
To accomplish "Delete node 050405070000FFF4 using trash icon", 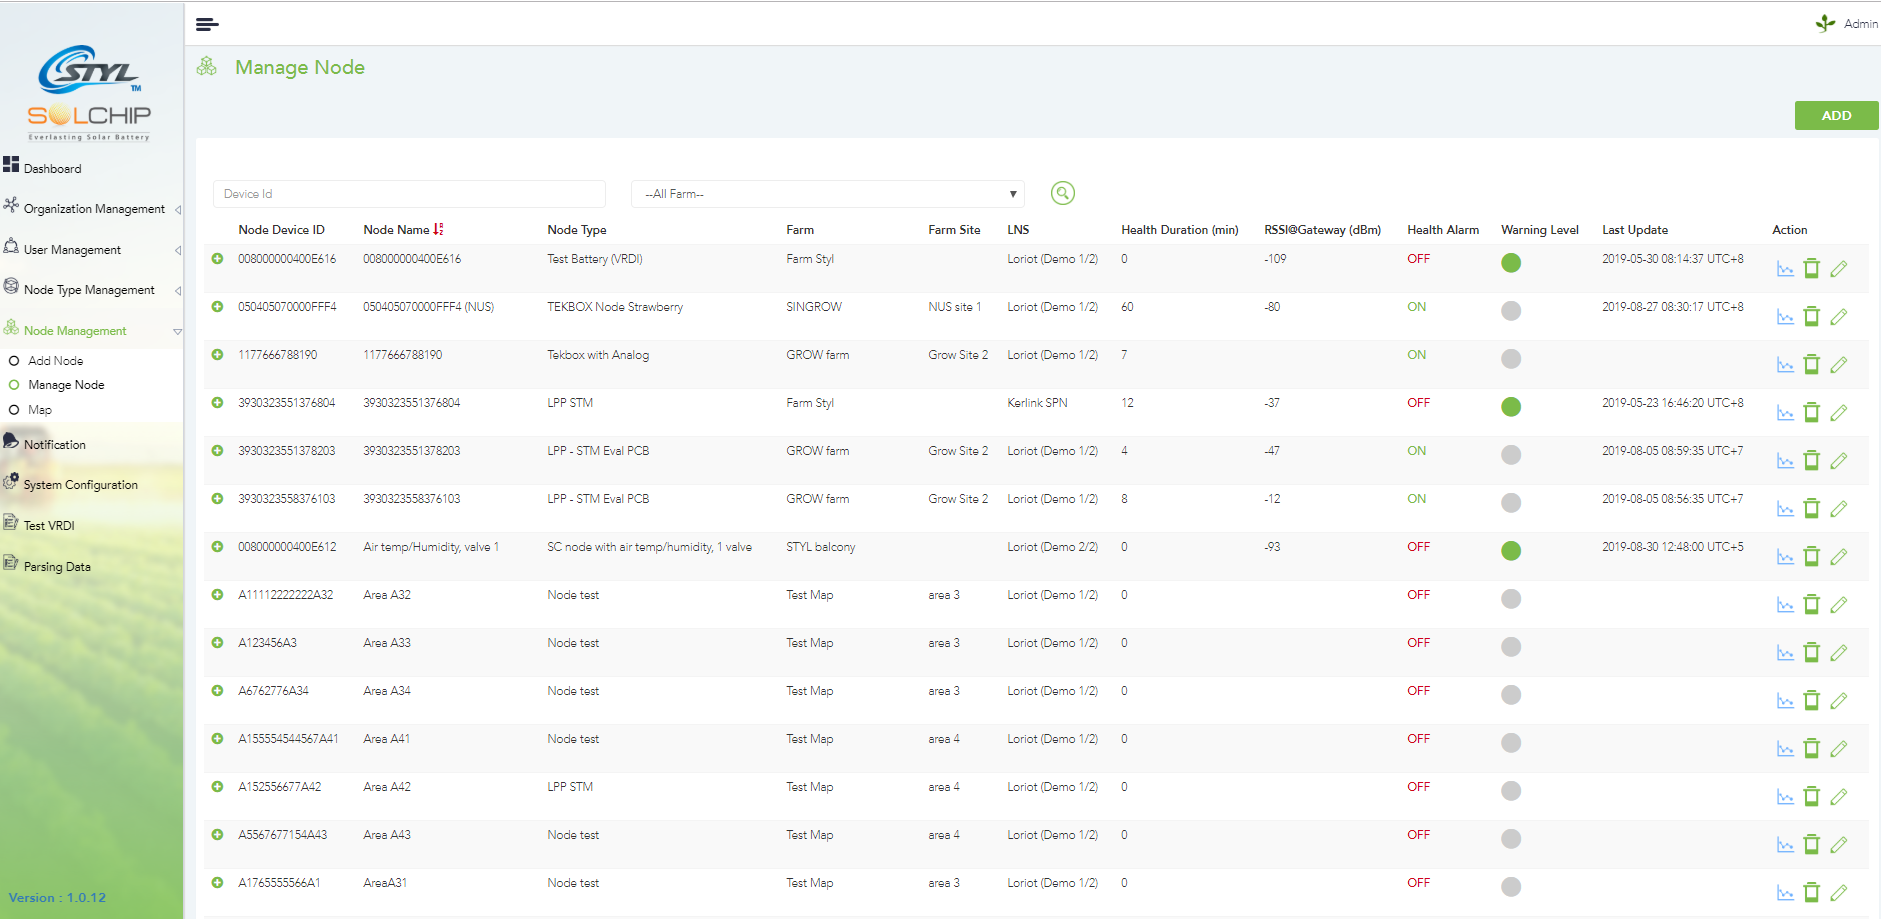I will [x=1811, y=317].
